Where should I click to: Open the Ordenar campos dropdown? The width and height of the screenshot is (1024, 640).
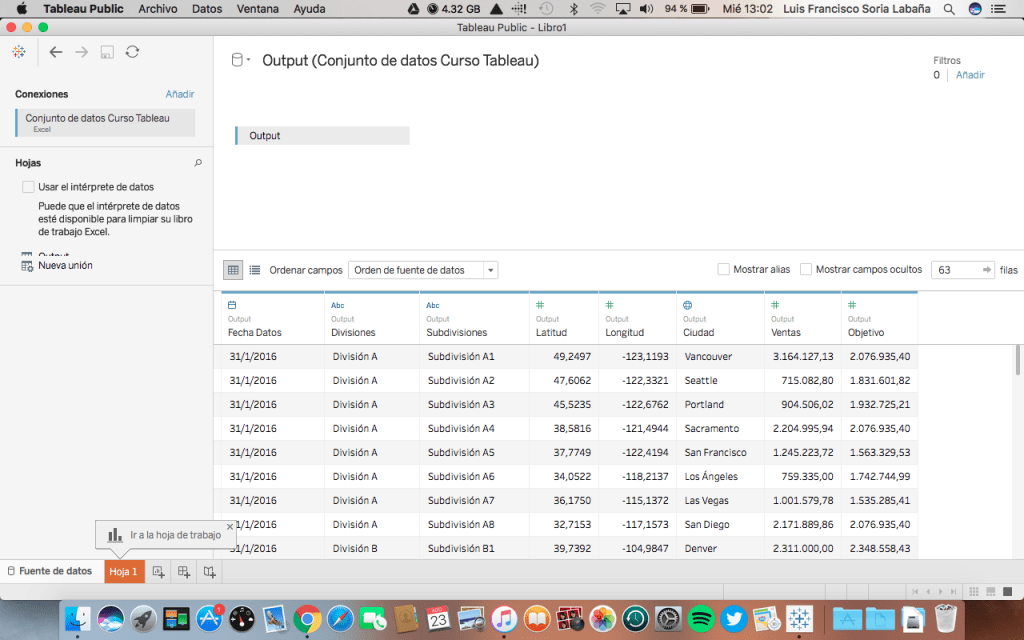[423, 270]
